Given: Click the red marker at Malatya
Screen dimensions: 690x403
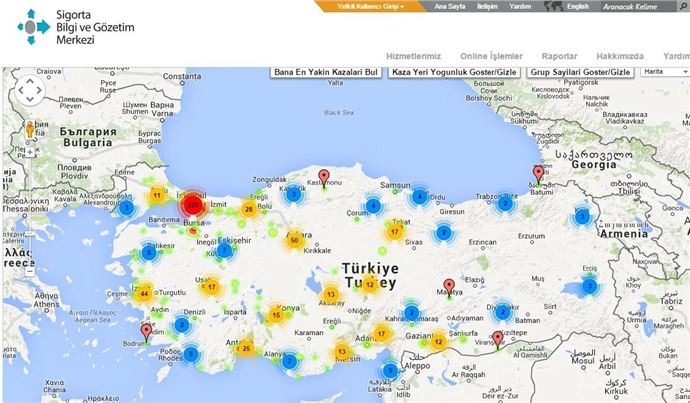Looking at the screenshot, I should (449, 286).
